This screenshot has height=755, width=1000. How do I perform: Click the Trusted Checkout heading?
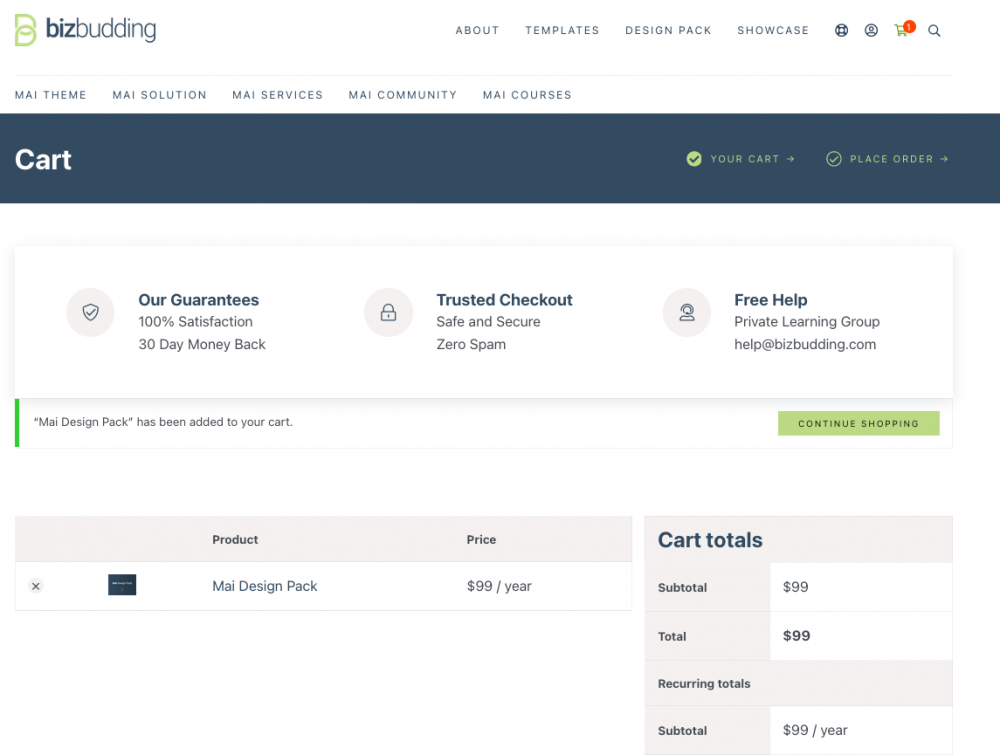tap(504, 300)
